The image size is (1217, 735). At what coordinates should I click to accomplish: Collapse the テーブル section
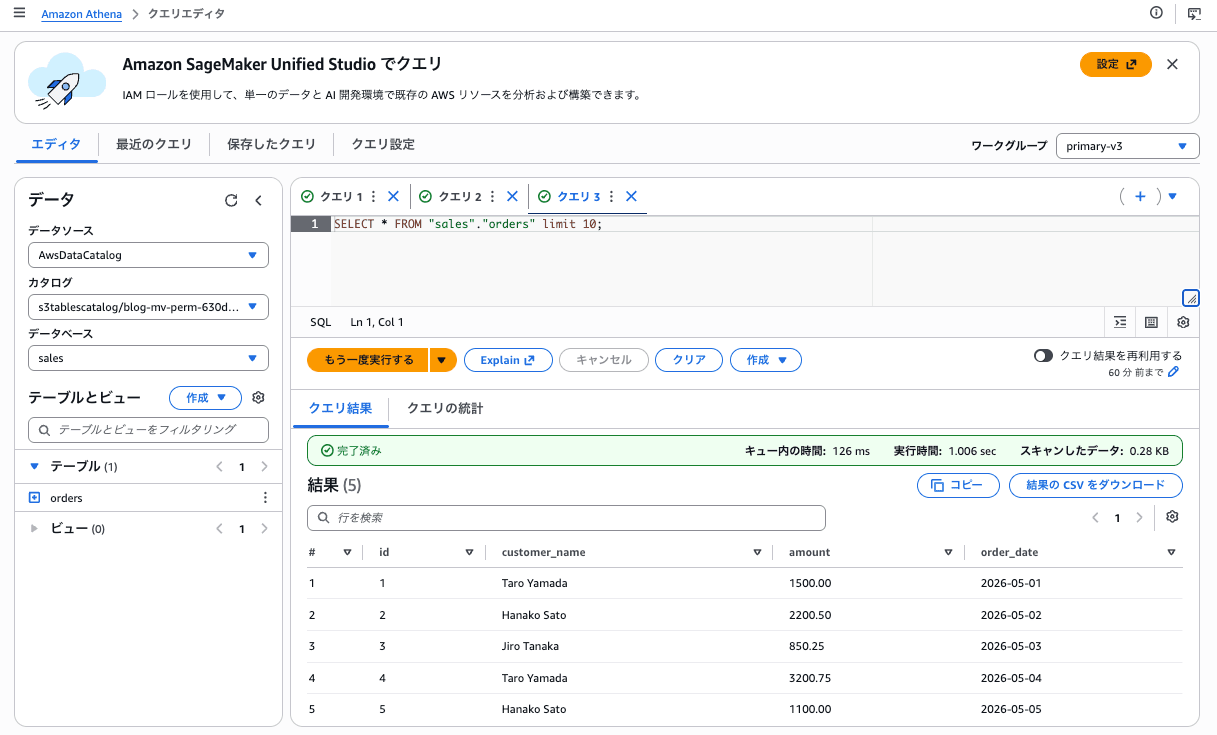pos(34,466)
